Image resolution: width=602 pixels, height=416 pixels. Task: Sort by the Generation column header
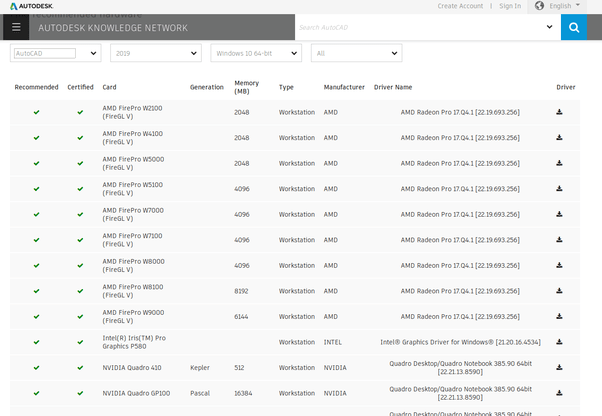click(207, 87)
